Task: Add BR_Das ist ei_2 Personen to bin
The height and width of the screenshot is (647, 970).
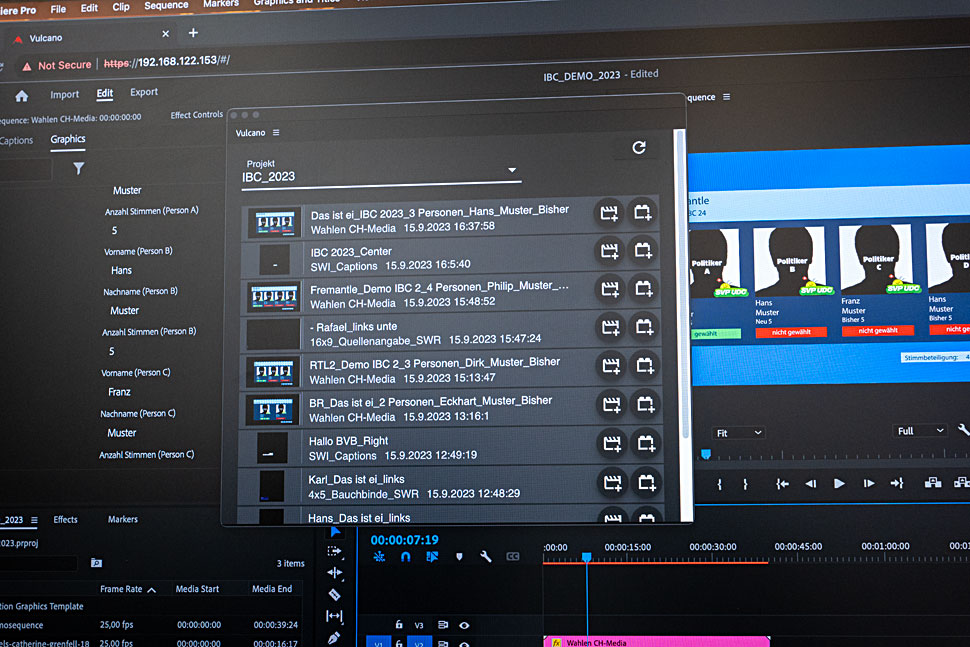Action: 646,404
